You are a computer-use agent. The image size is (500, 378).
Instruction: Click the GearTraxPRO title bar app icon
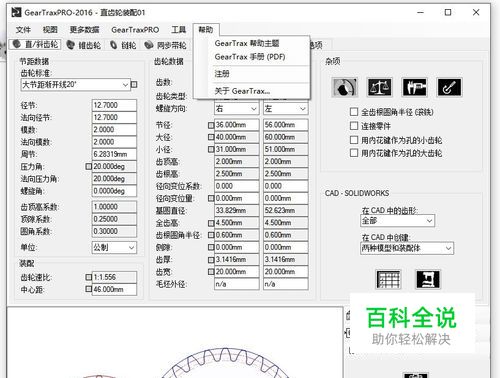click(16, 13)
